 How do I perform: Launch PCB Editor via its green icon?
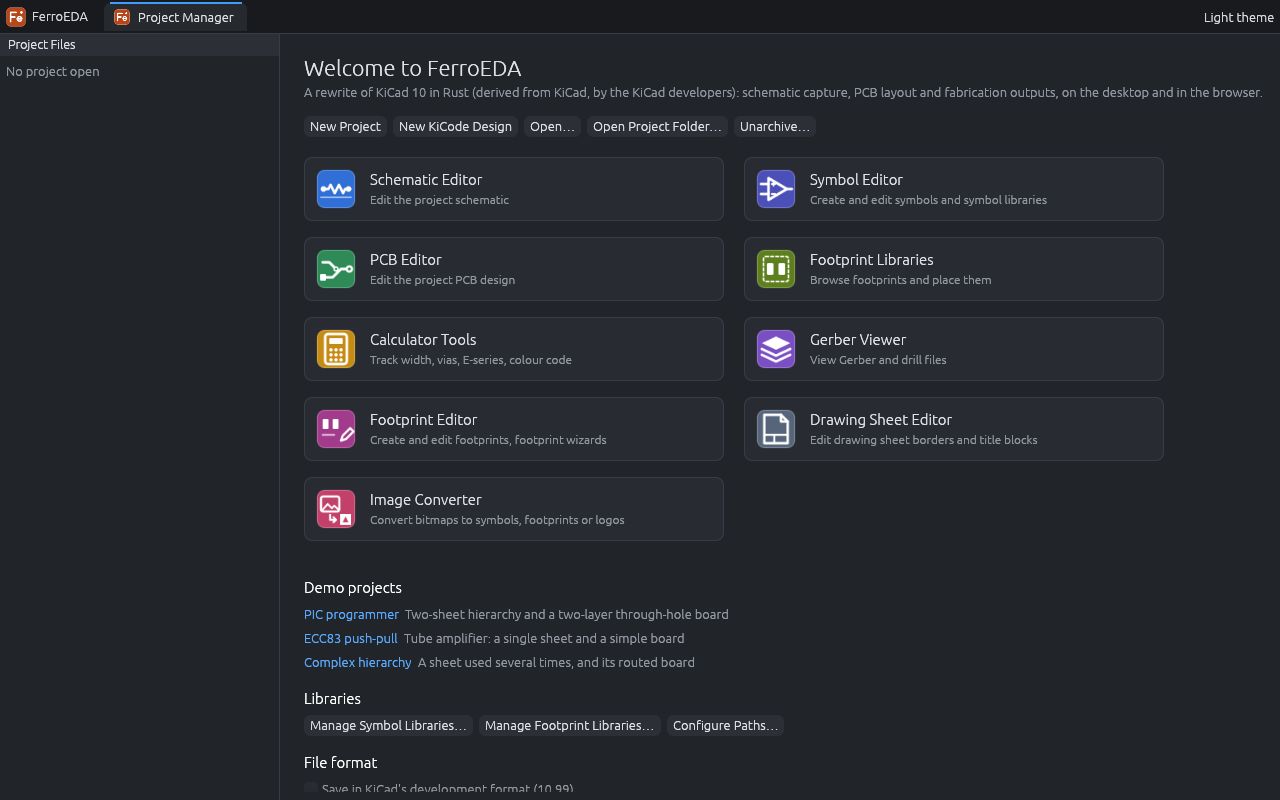pos(336,269)
